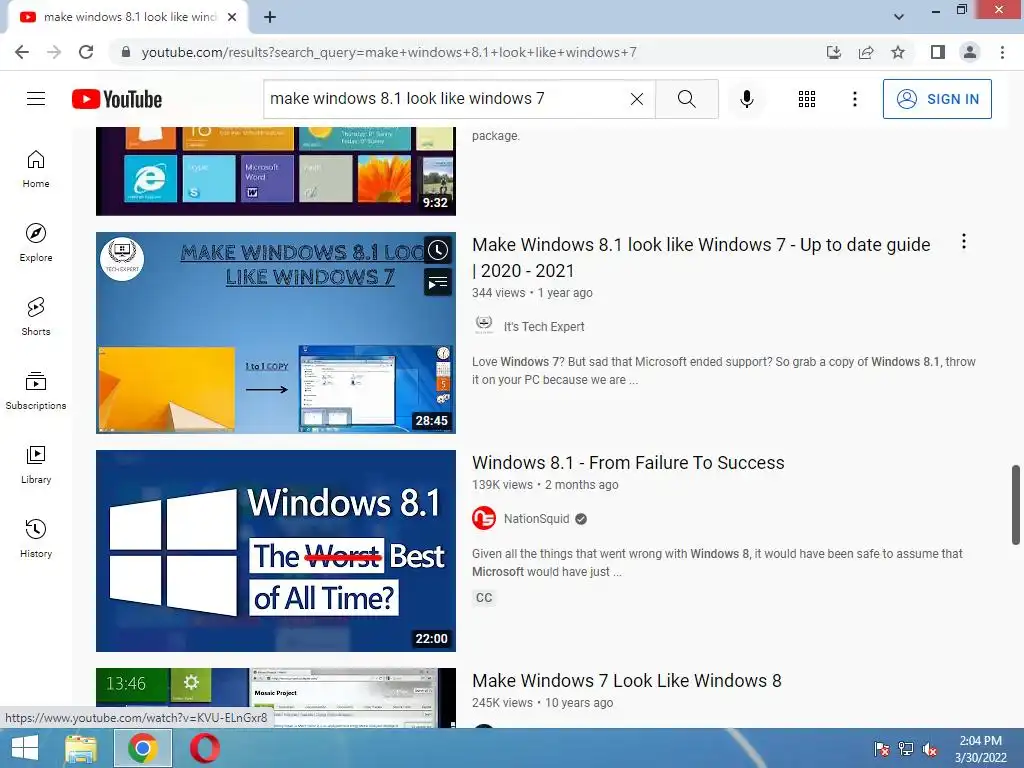Open options menu for Up to date guide video
This screenshot has width=1024, height=768.
pos(963,242)
